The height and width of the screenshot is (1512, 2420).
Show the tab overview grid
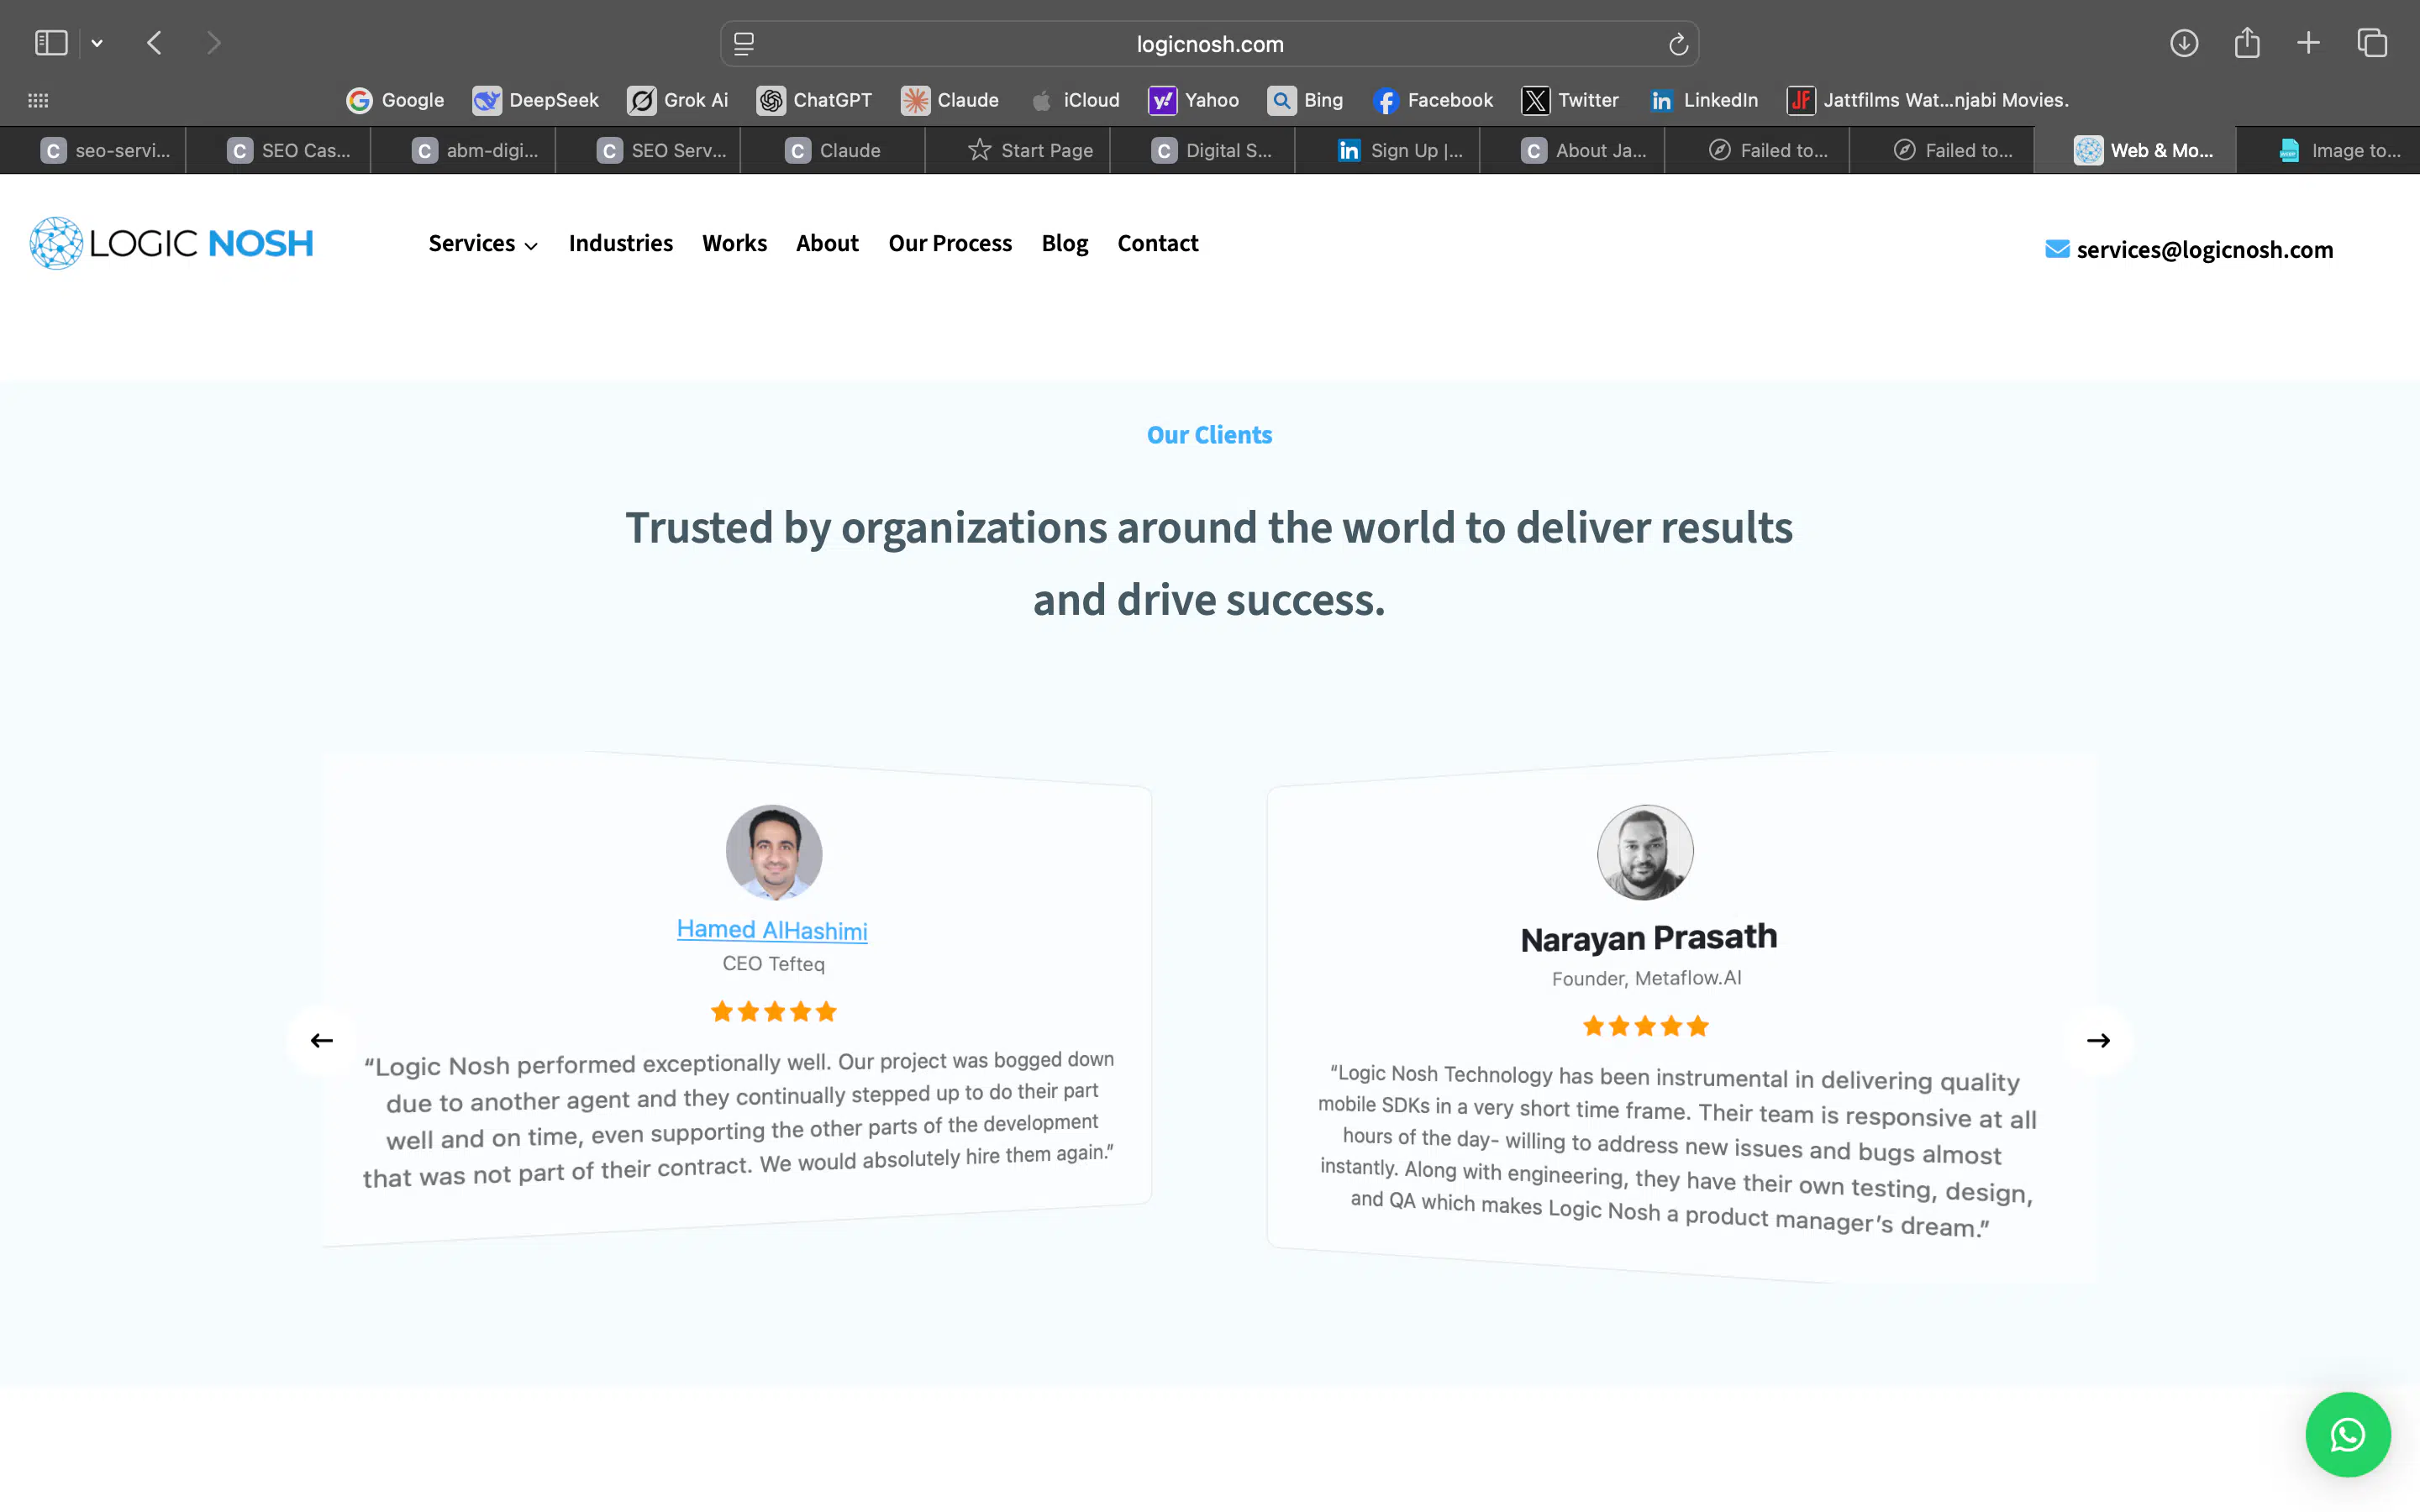[2372, 43]
